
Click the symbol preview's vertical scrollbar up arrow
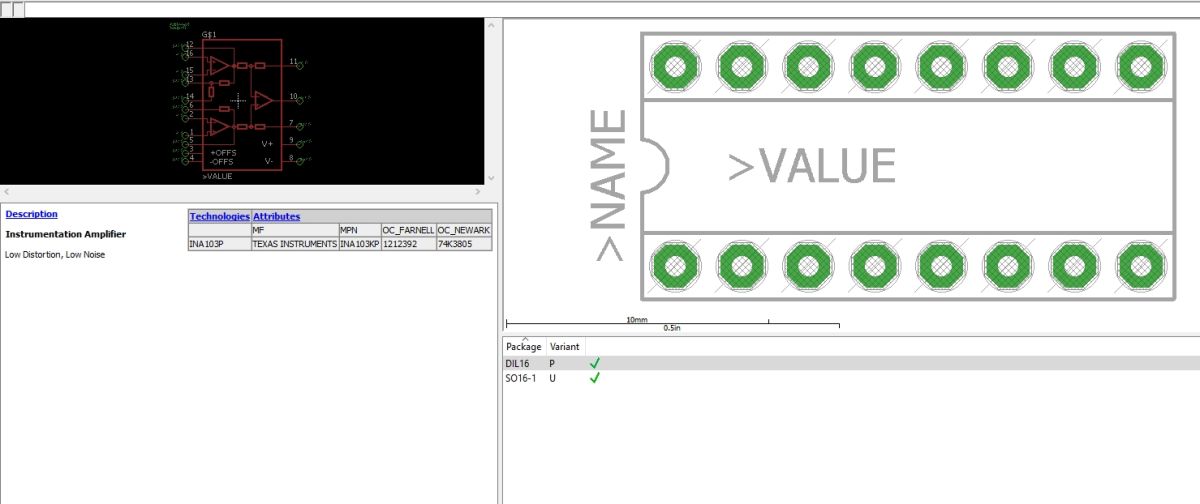coord(491,24)
